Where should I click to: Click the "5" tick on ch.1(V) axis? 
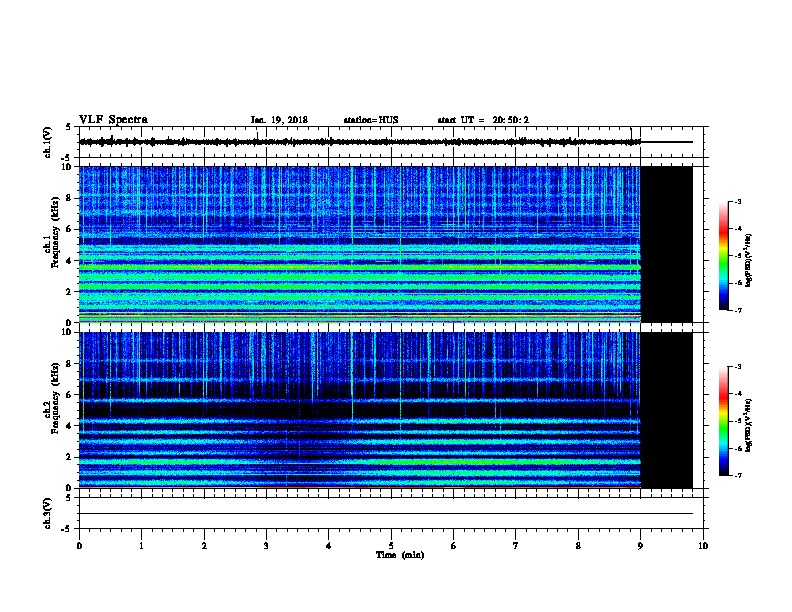[x=70, y=127]
